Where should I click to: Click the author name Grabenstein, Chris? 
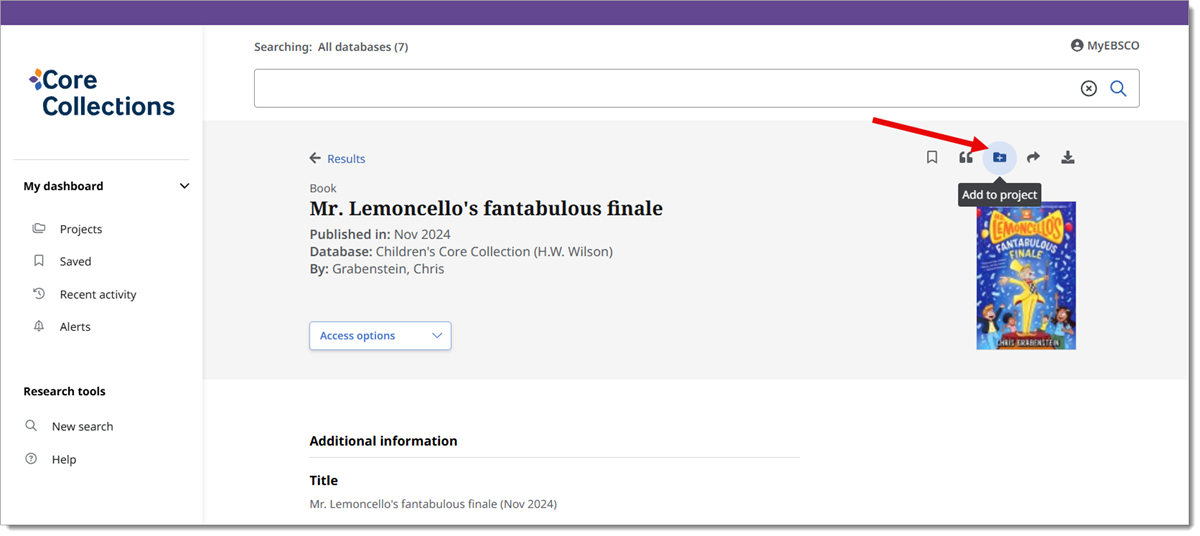388,269
